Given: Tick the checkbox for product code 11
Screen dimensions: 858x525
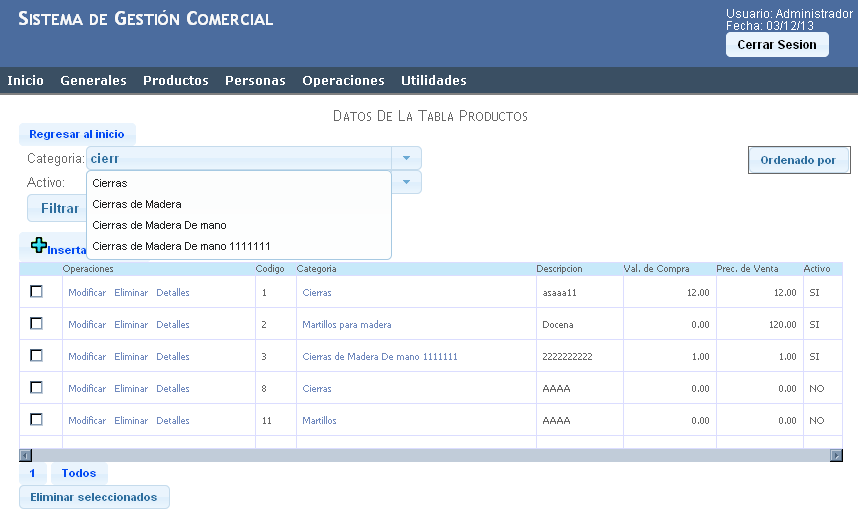Looking at the screenshot, I should (x=36, y=419).
